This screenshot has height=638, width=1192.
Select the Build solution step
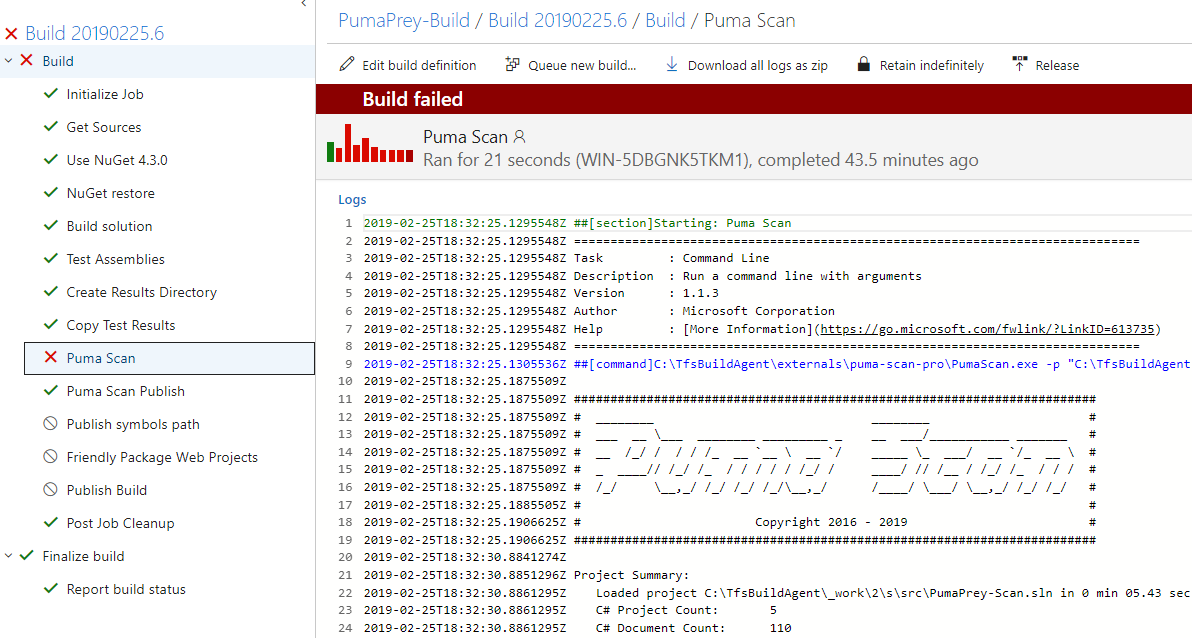tap(109, 226)
